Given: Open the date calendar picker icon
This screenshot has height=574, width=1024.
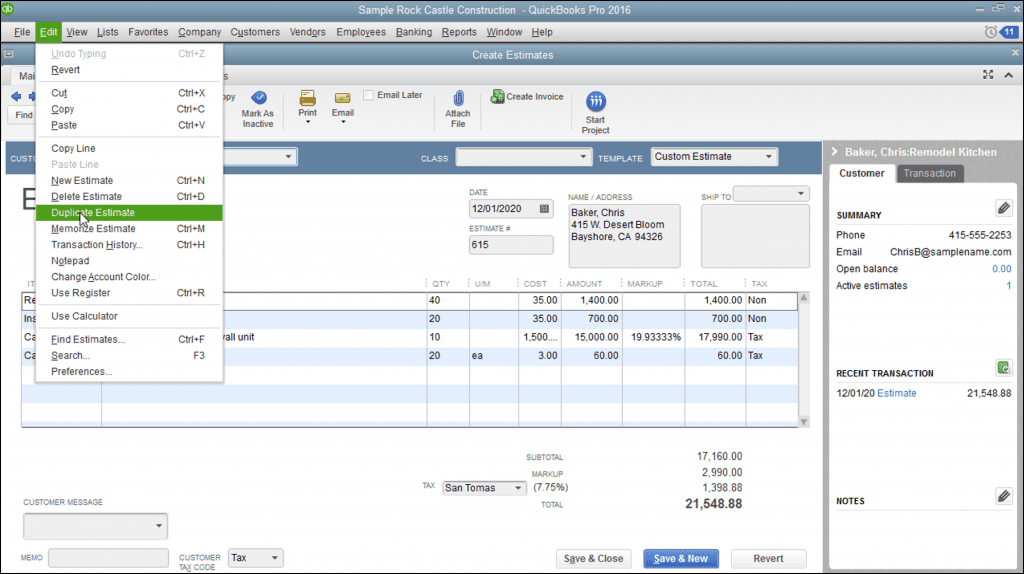Looking at the screenshot, I should click(544, 208).
